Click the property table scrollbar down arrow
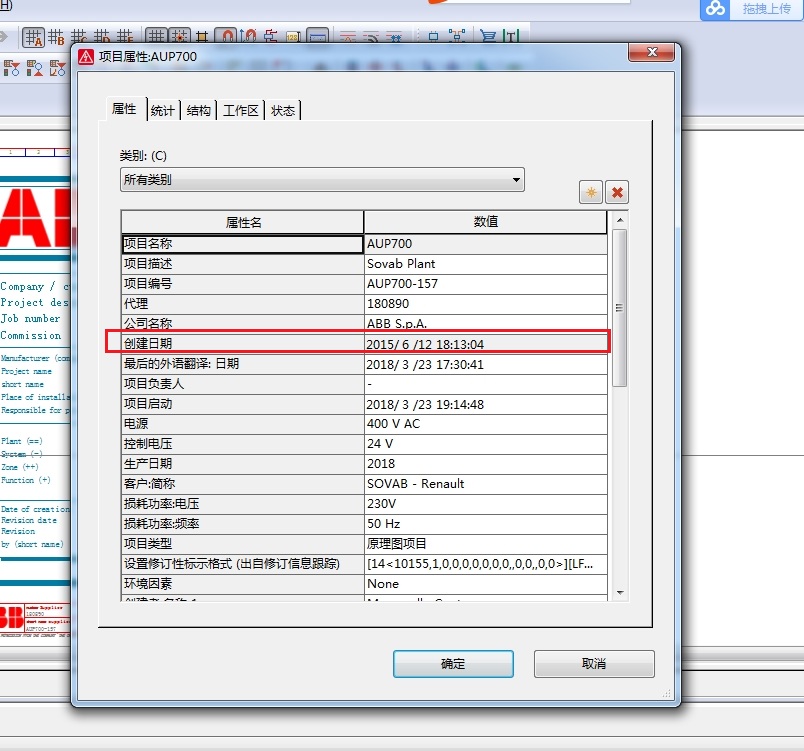This screenshot has width=804, height=751. pyautogui.click(x=620, y=592)
